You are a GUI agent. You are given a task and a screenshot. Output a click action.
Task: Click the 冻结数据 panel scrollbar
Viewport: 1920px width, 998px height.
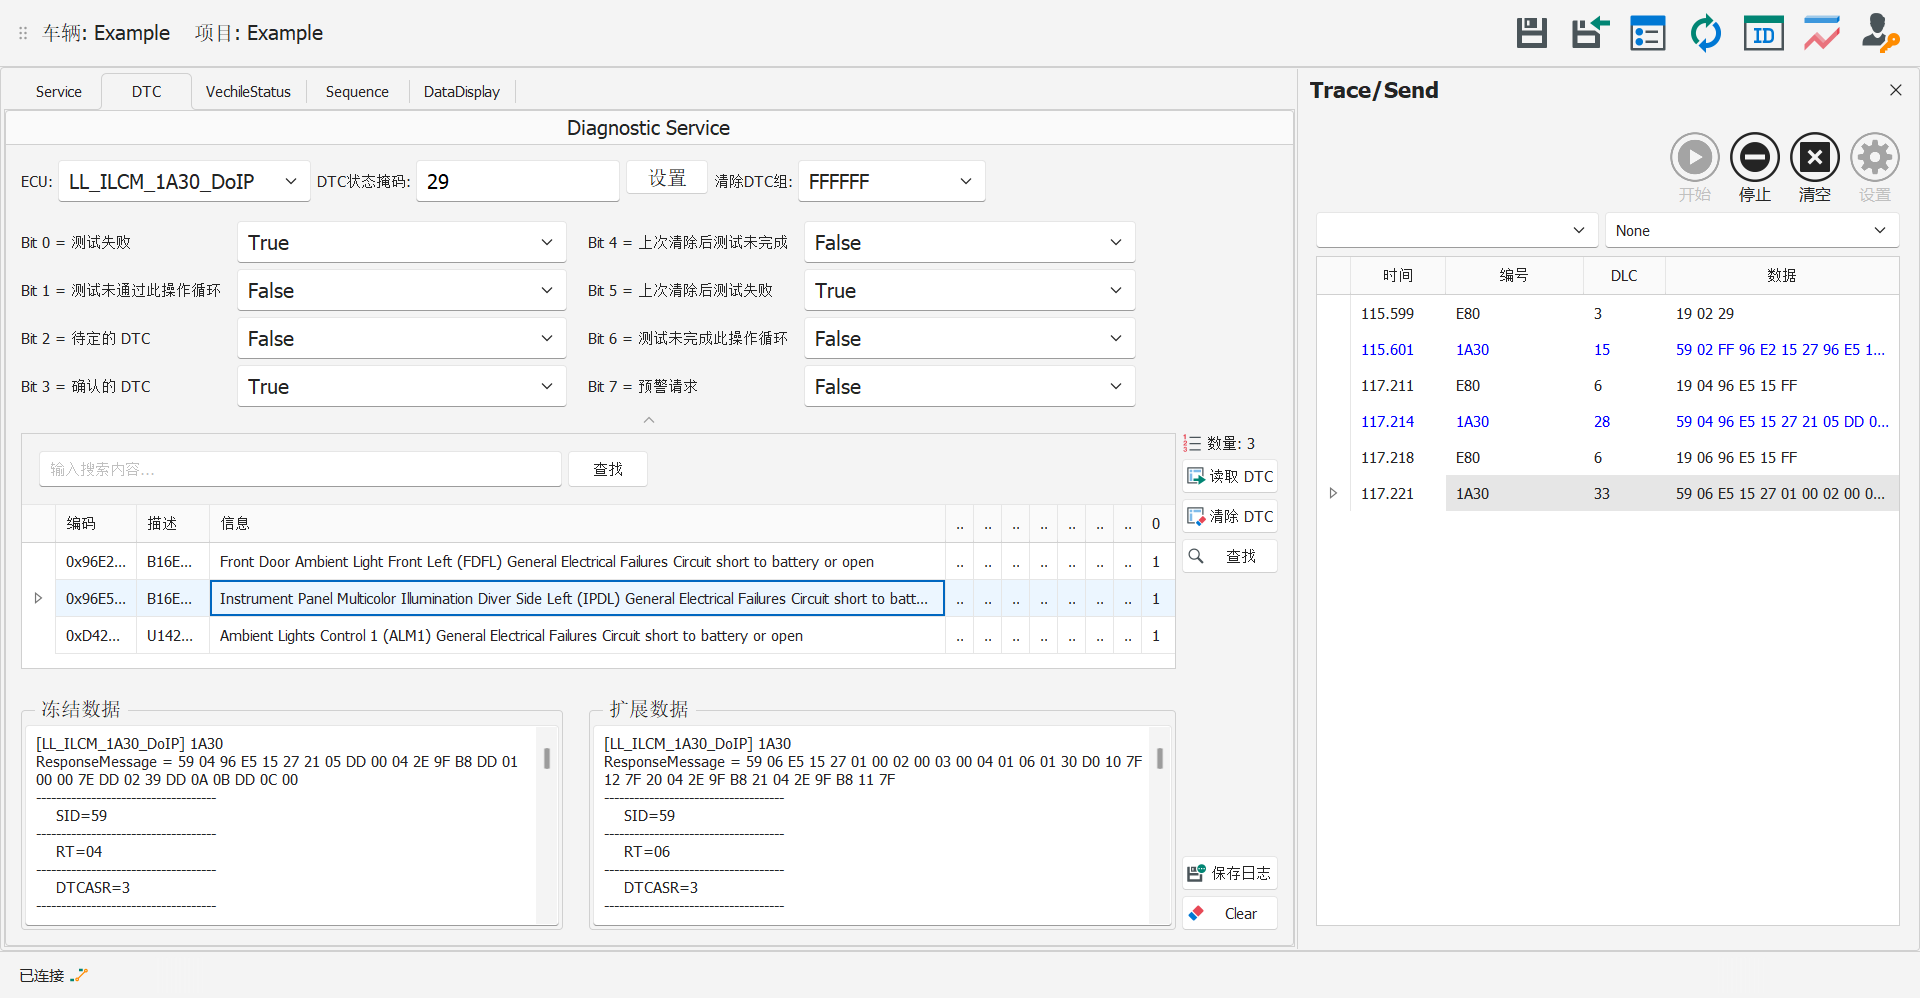pos(547,758)
